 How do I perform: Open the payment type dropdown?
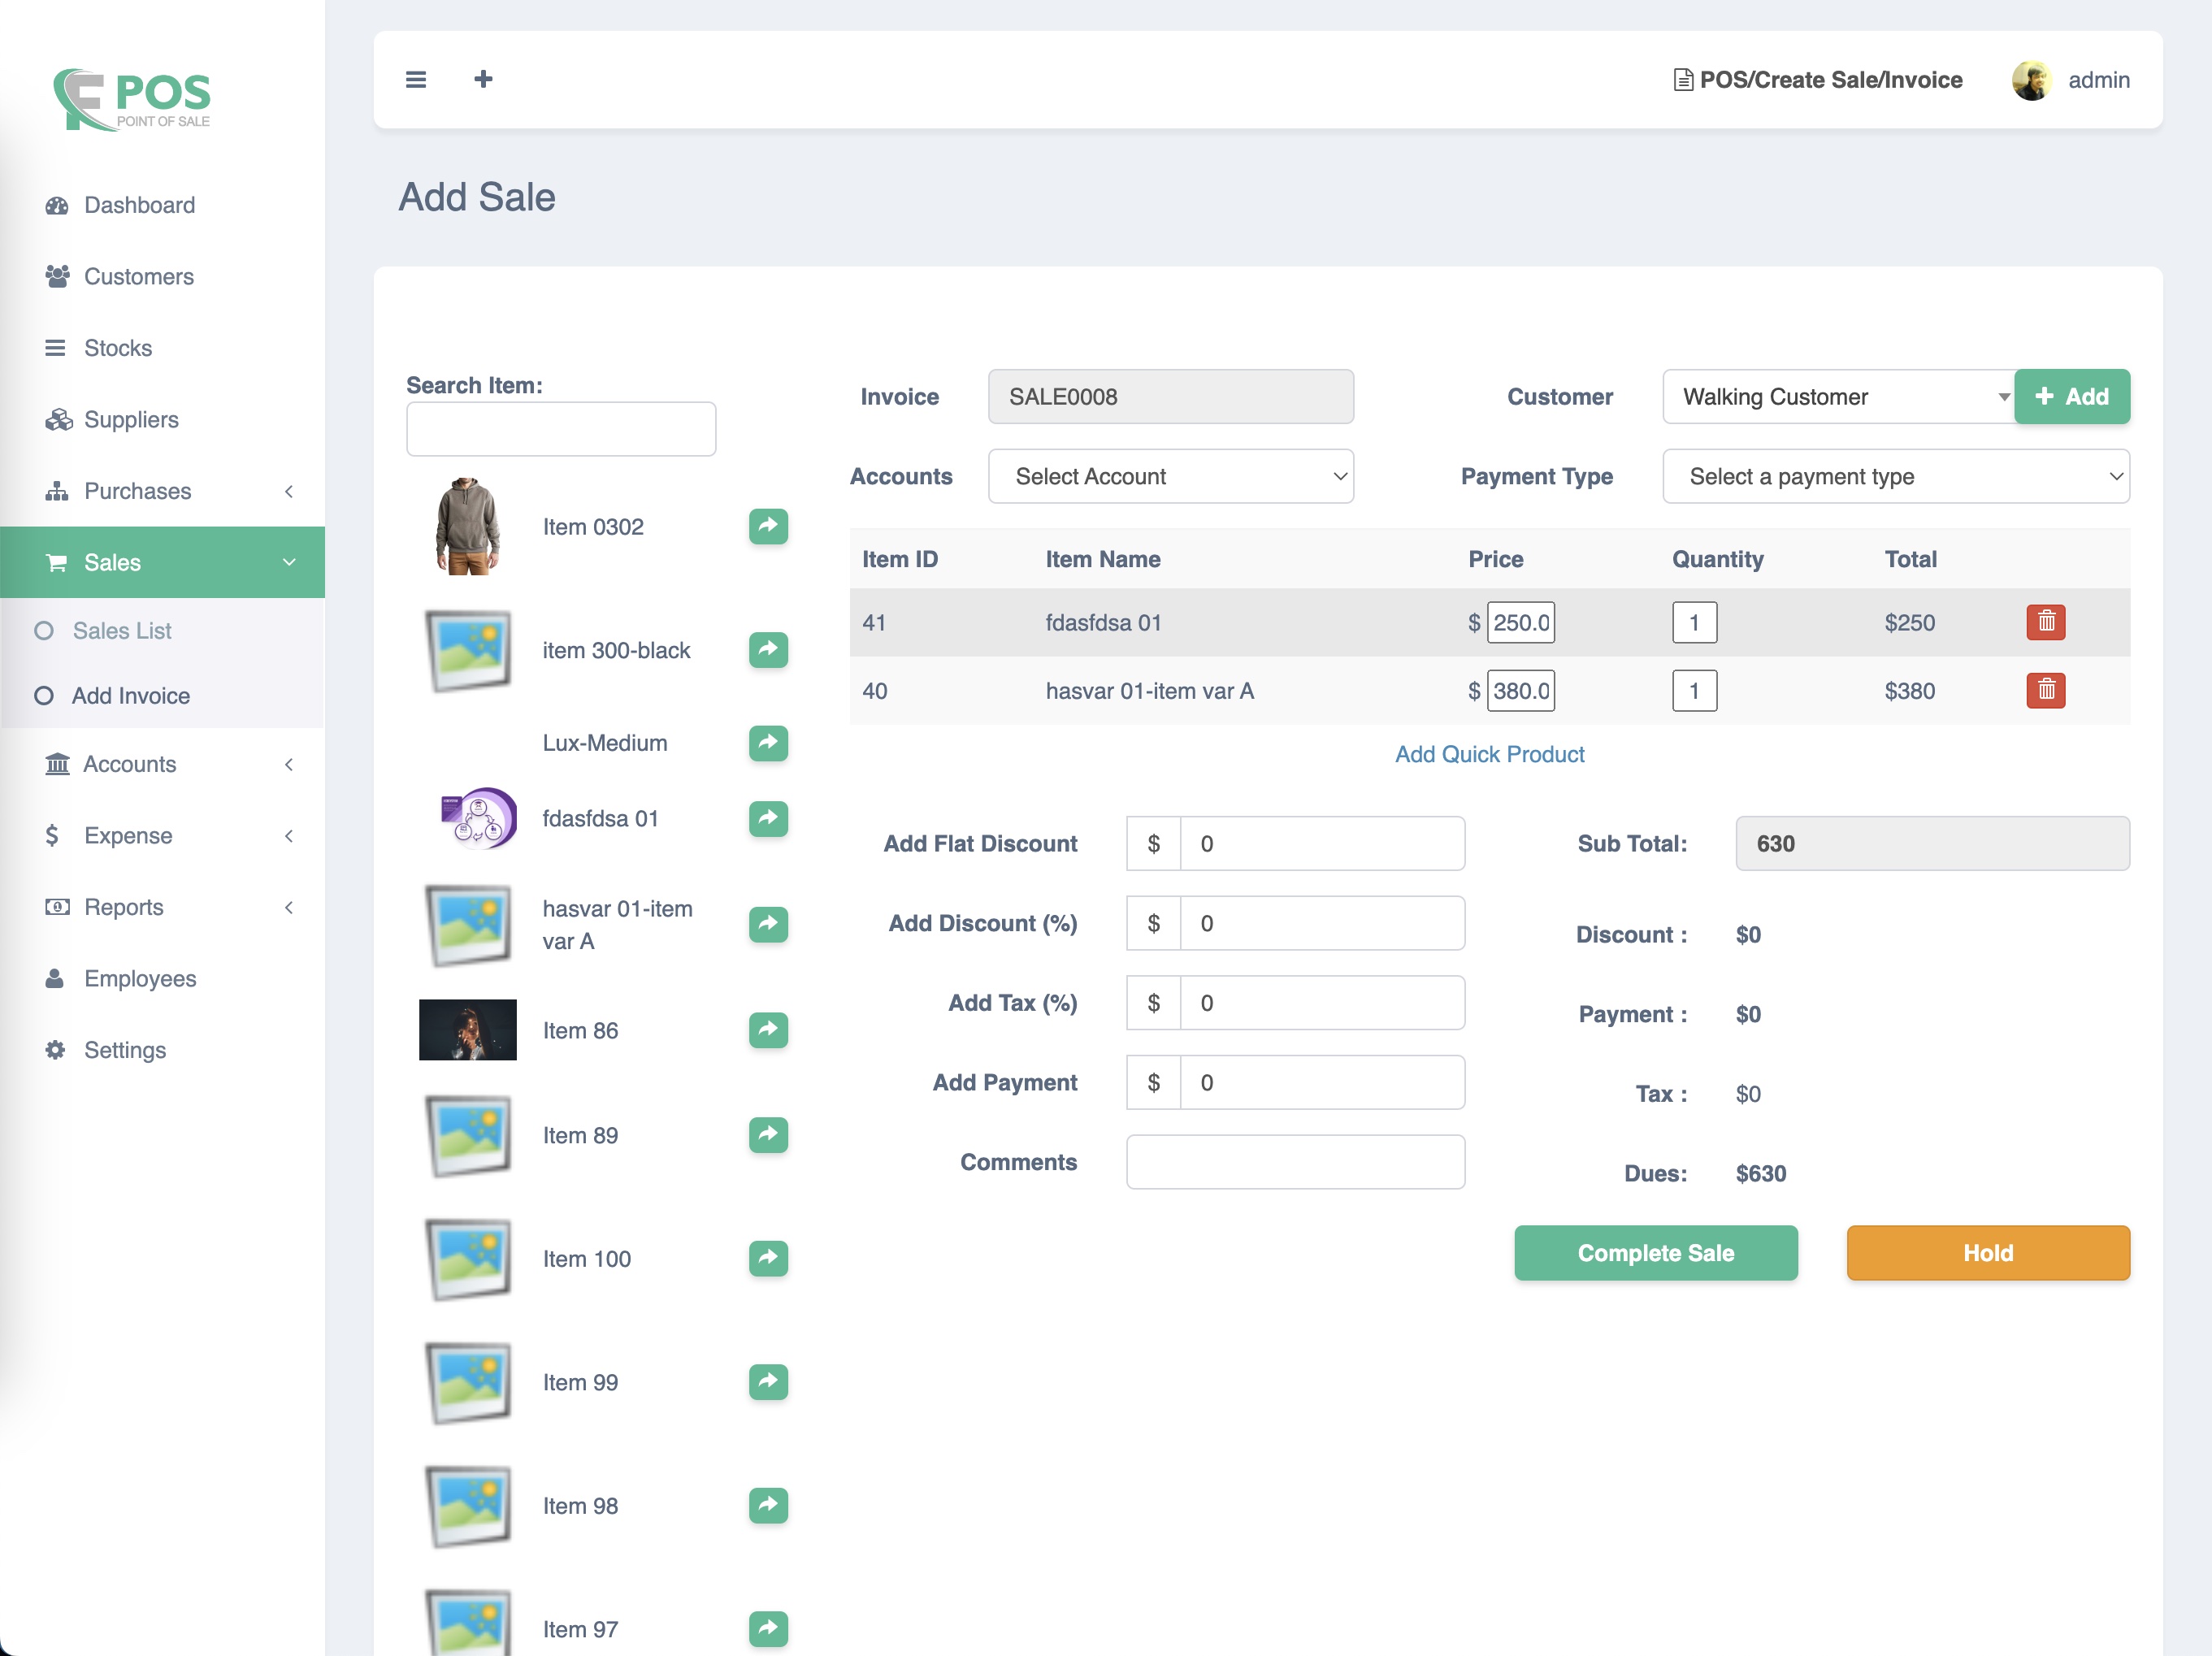(1895, 476)
